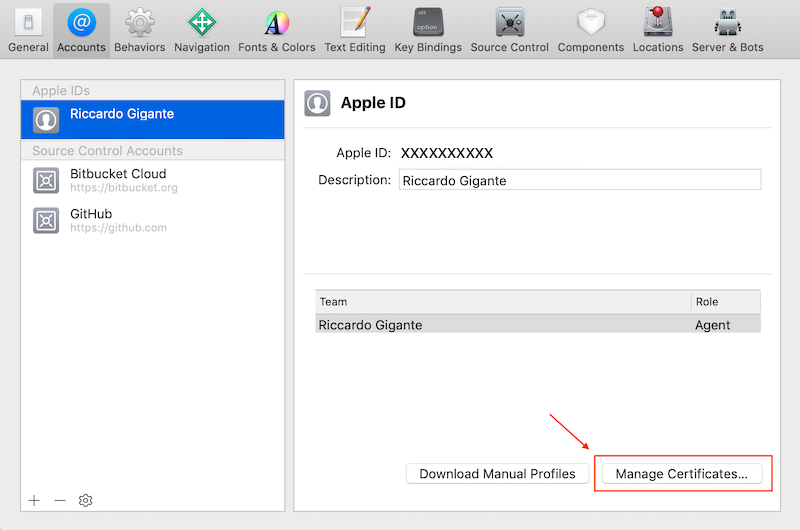Screen dimensions: 800x530
Task: Select the Behaviors preferences icon
Action: click(x=140, y=30)
